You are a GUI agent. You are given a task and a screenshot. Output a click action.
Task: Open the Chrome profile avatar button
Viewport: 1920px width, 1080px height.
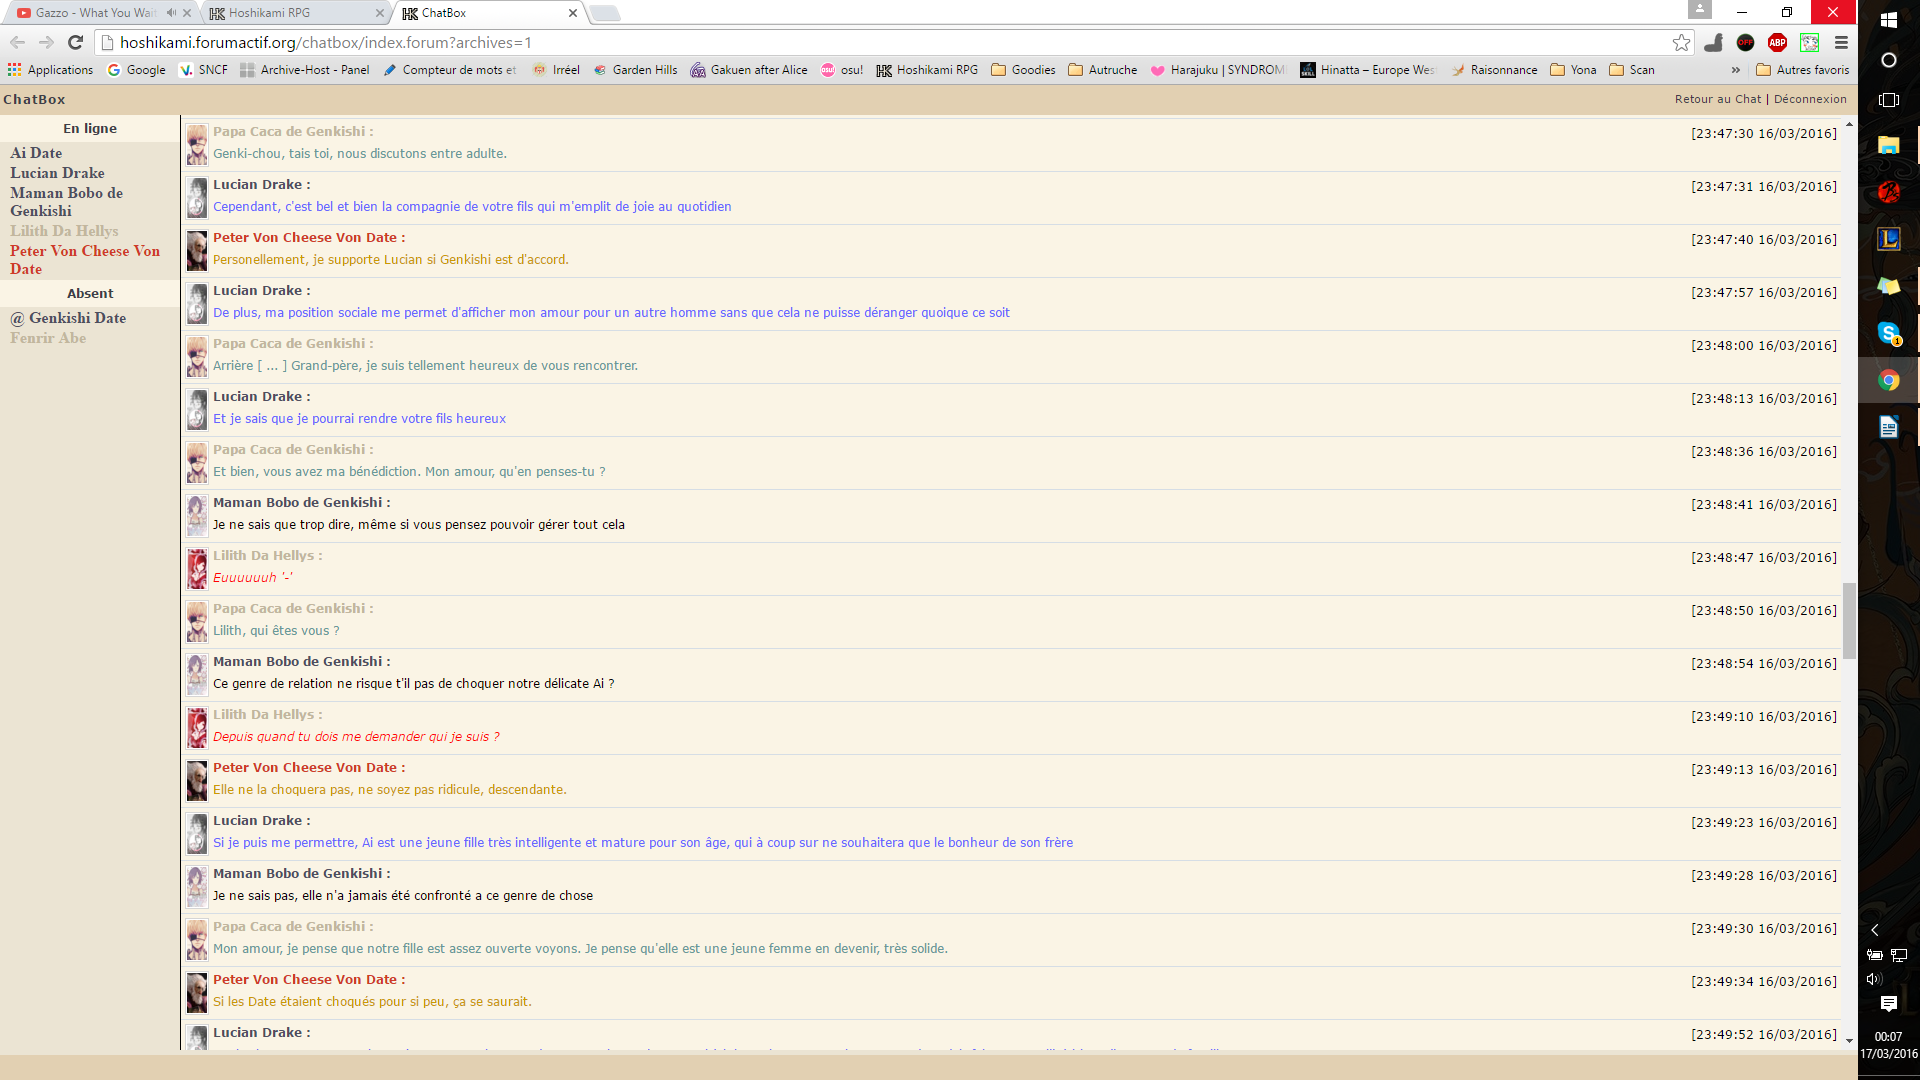point(1700,9)
